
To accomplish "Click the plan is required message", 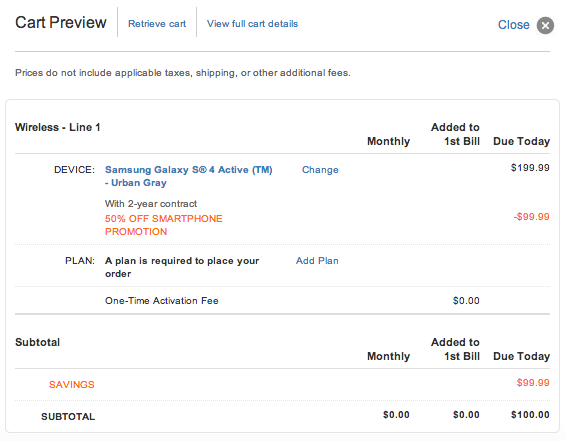I will (182, 267).
